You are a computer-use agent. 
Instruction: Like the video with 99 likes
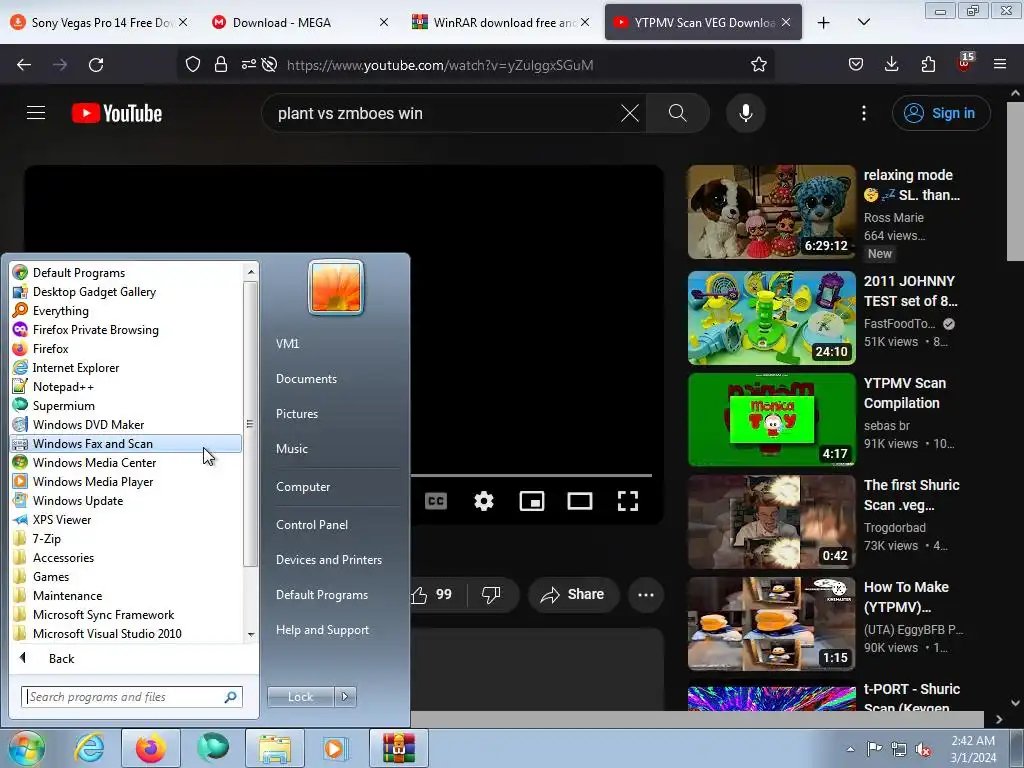coord(436,594)
